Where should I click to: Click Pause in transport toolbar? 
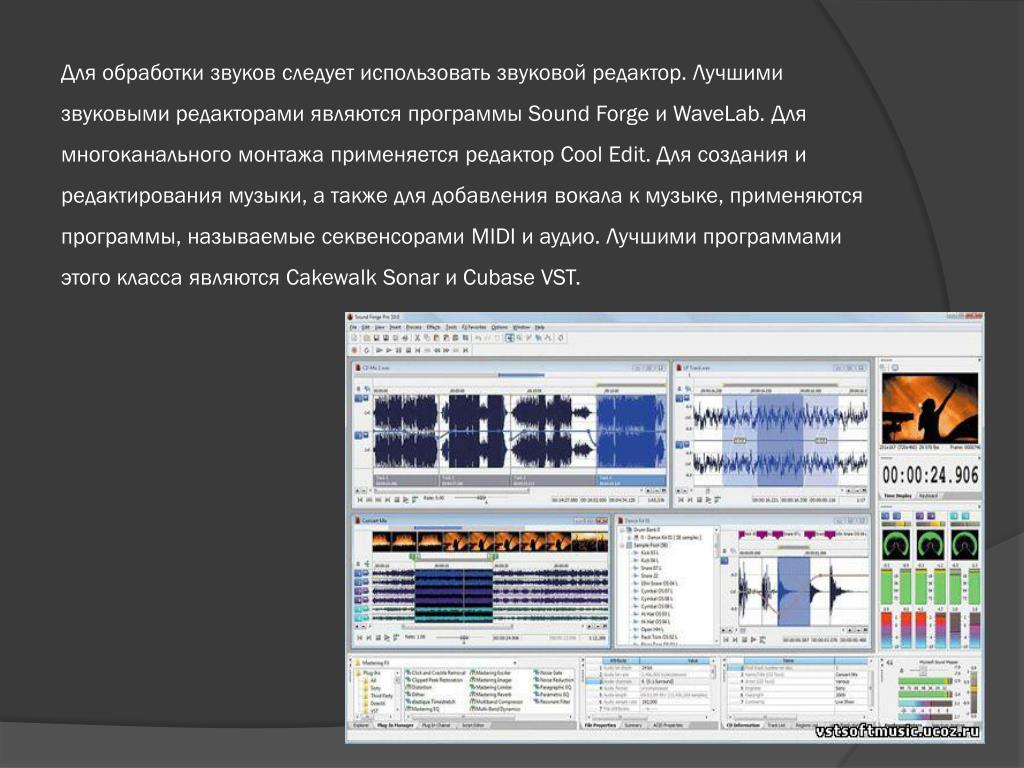click(x=399, y=350)
